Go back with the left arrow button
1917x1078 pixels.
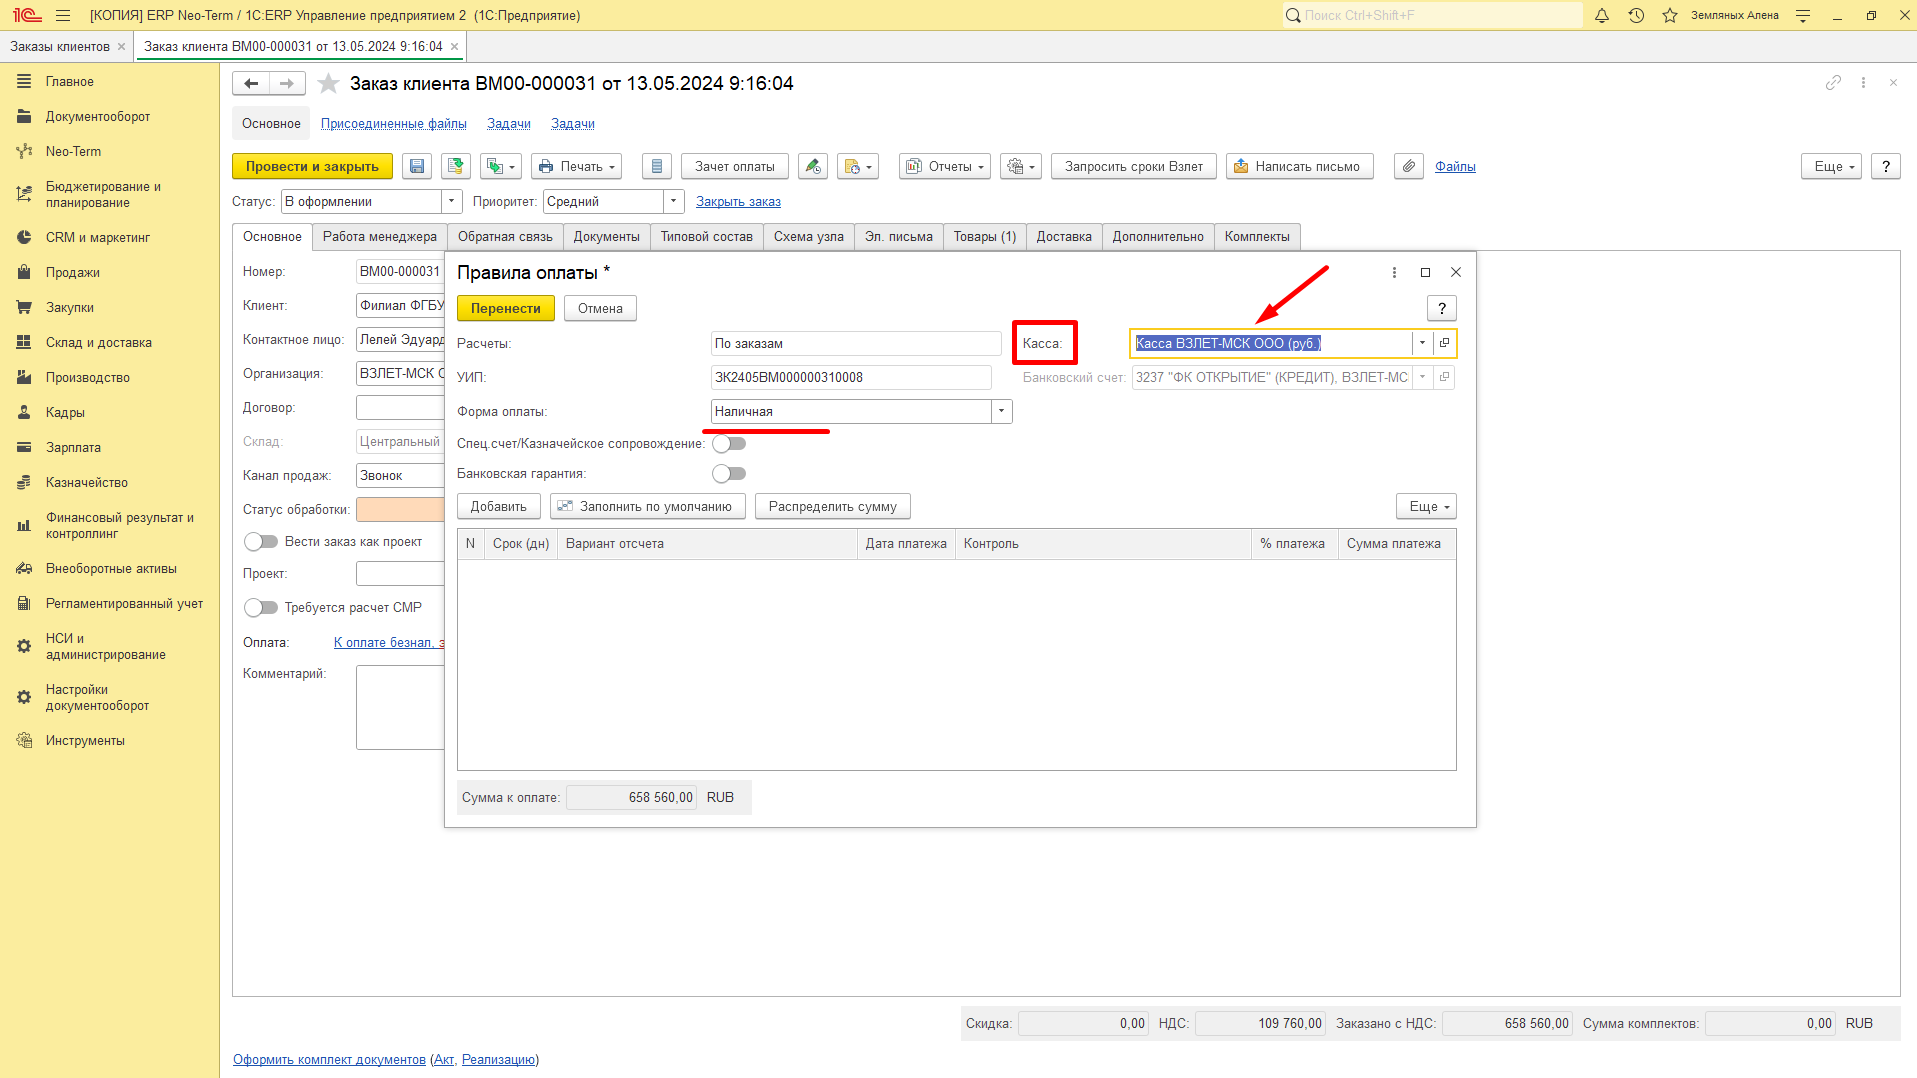click(251, 84)
